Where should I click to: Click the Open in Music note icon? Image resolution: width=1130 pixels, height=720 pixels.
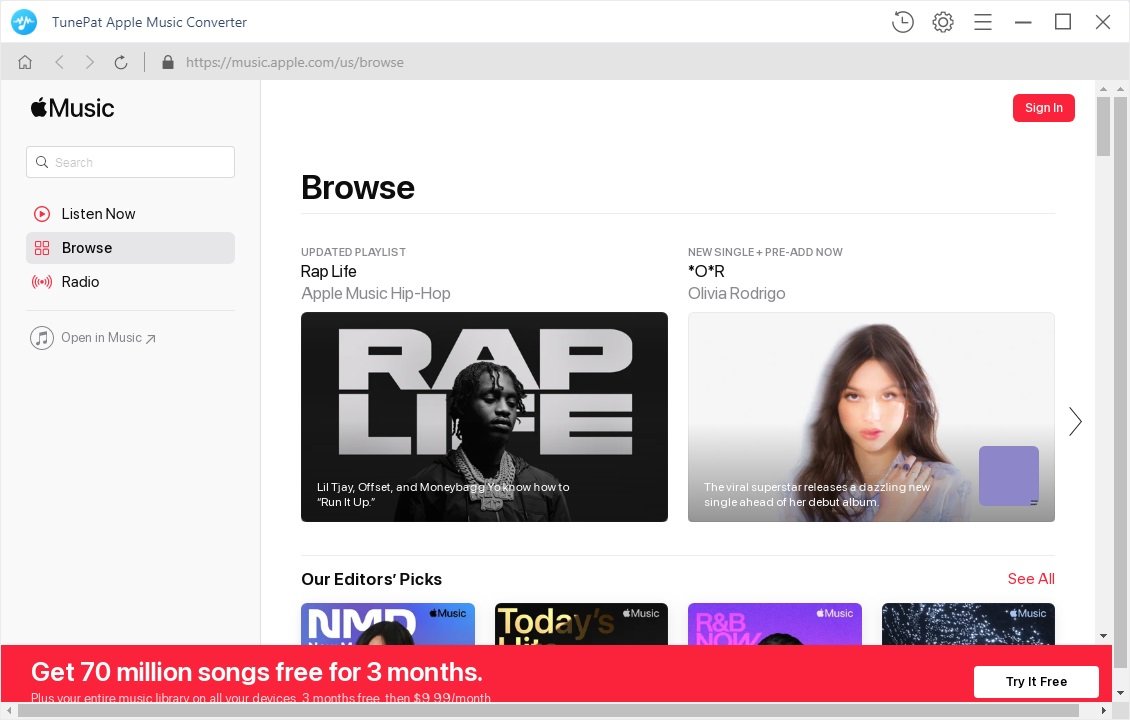click(x=42, y=337)
